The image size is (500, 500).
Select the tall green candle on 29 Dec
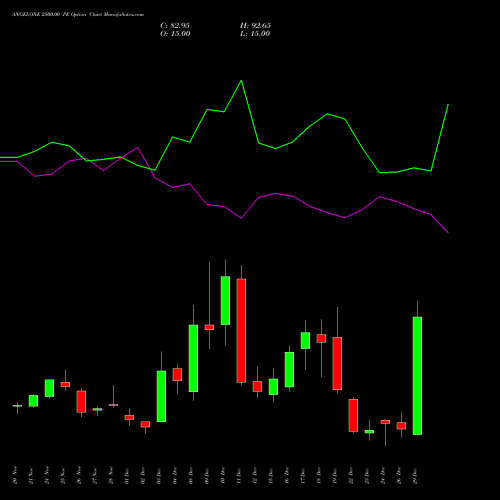tap(417, 376)
